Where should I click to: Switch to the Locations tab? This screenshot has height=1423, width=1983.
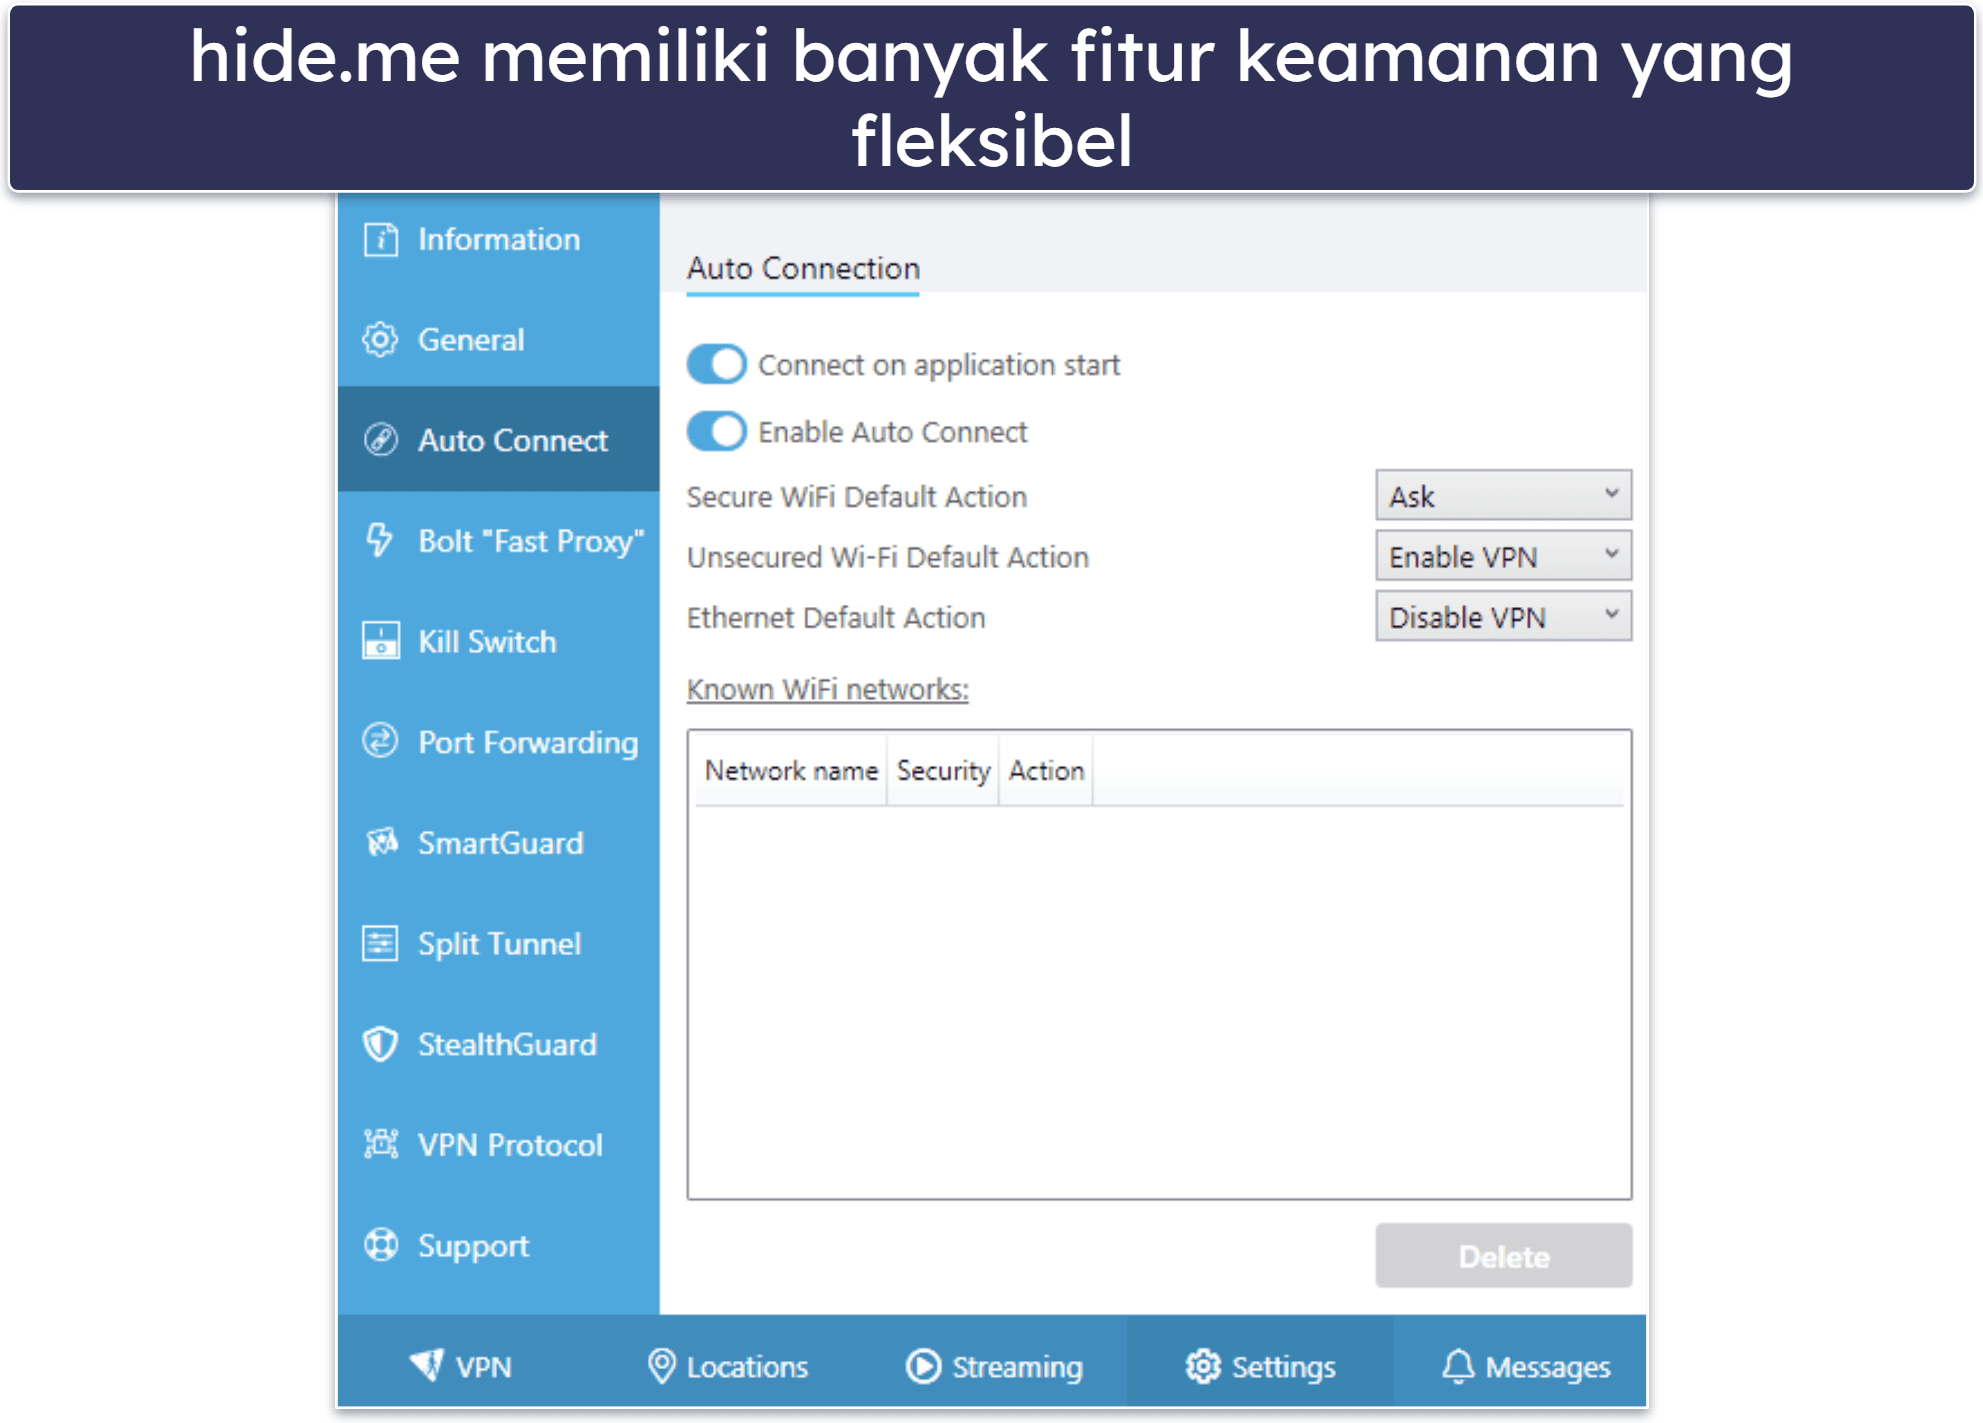point(727,1366)
